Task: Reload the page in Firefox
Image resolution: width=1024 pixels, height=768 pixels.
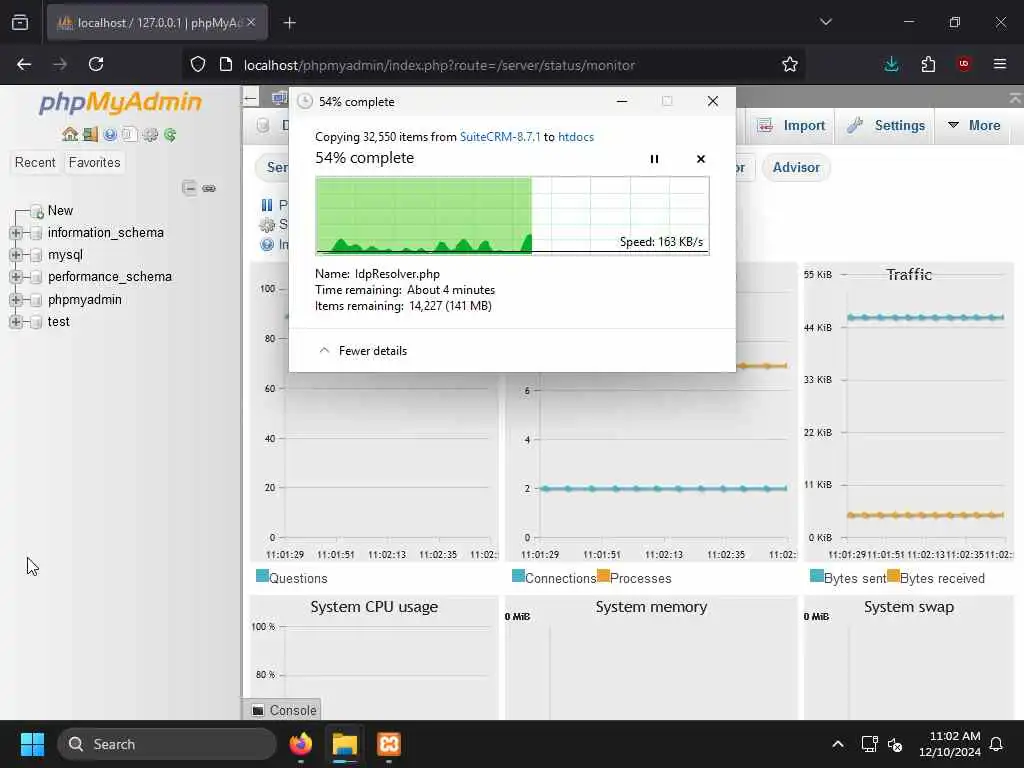Action: coord(96,64)
